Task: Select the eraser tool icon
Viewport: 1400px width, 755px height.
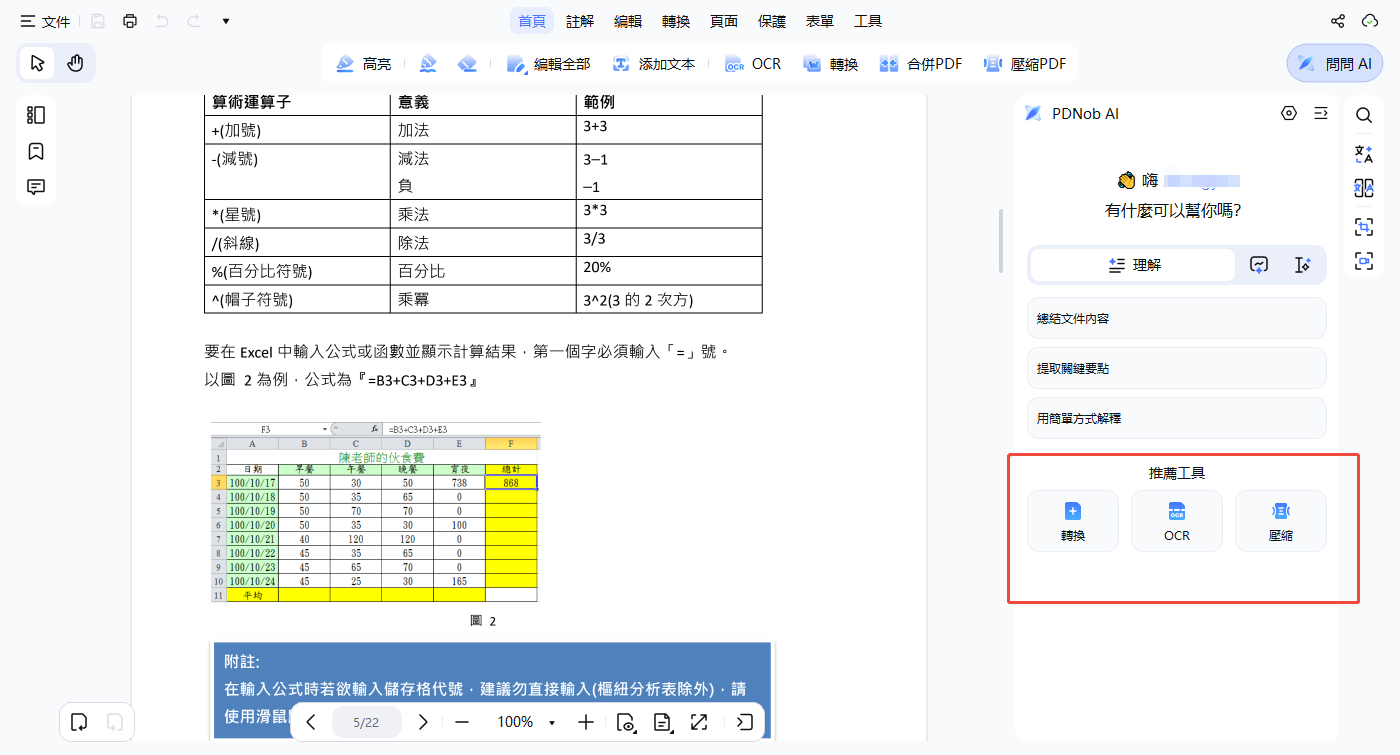Action: coord(467,64)
